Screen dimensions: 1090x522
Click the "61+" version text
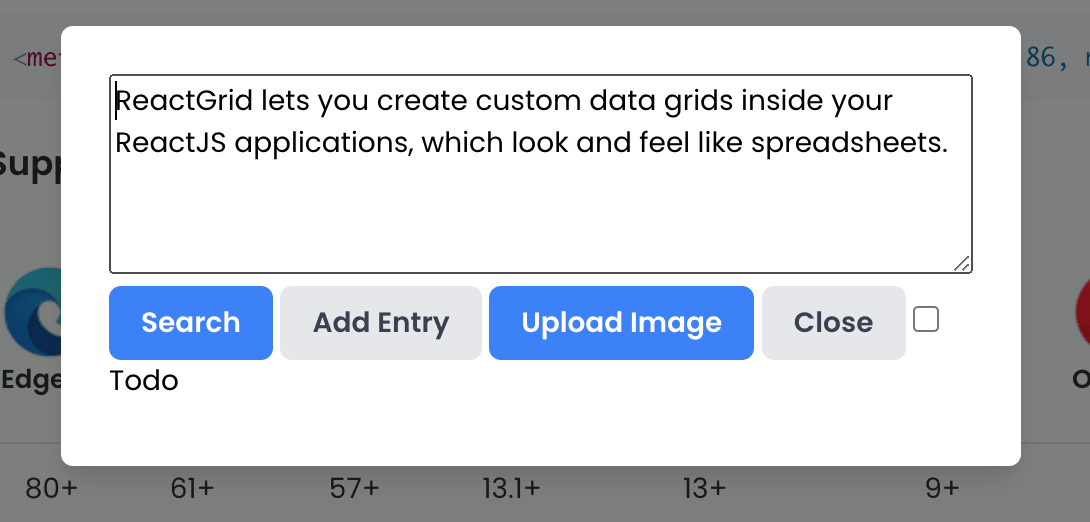193,489
